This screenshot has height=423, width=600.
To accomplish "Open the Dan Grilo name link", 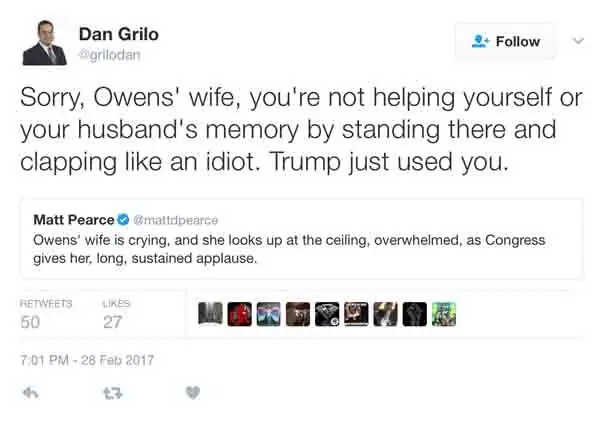I will (119, 34).
